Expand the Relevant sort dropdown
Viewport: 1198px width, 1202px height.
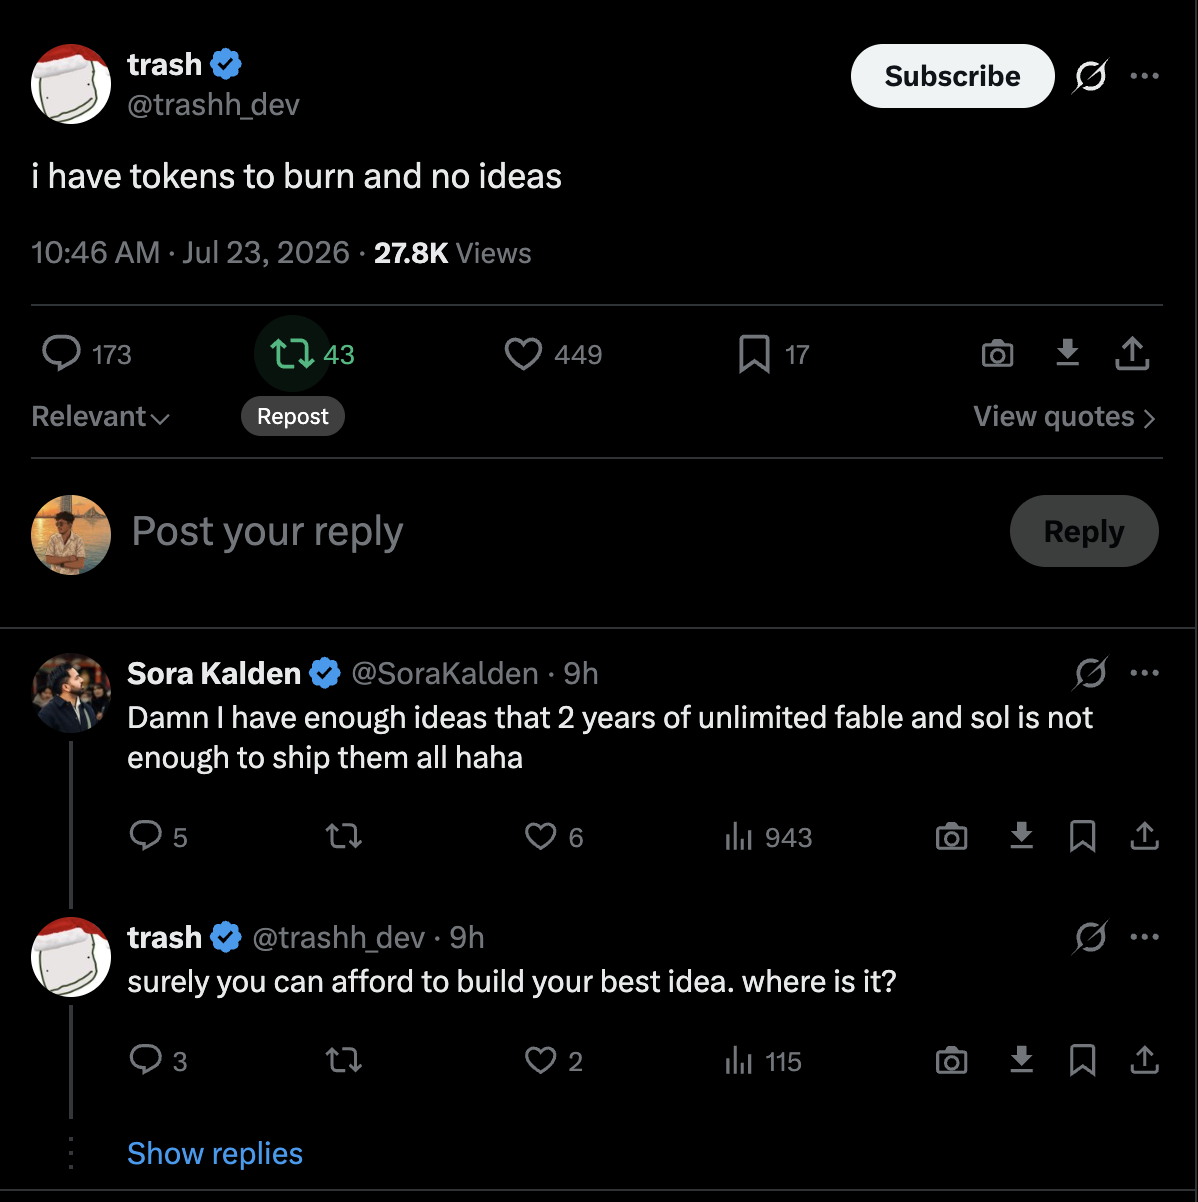[x=101, y=416]
